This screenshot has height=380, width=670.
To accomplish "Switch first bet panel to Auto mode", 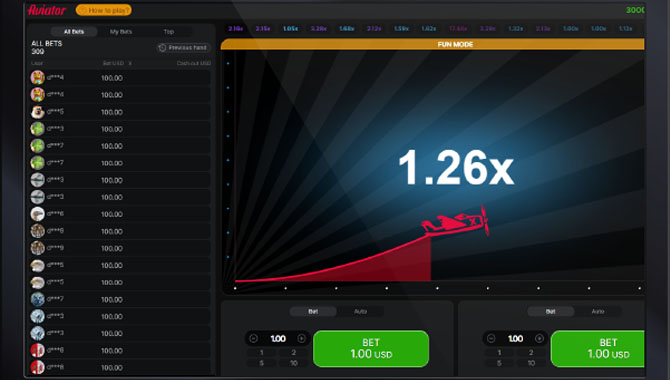I will (360, 312).
